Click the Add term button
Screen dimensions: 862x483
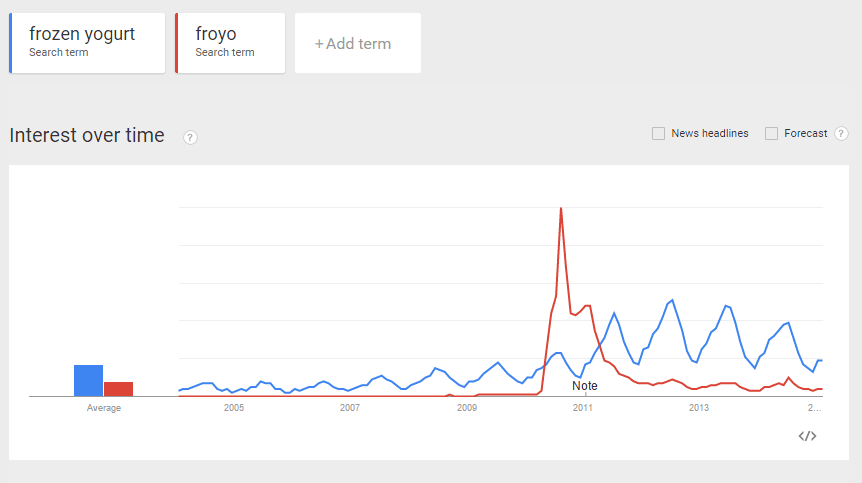pyautogui.click(x=358, y=43)
